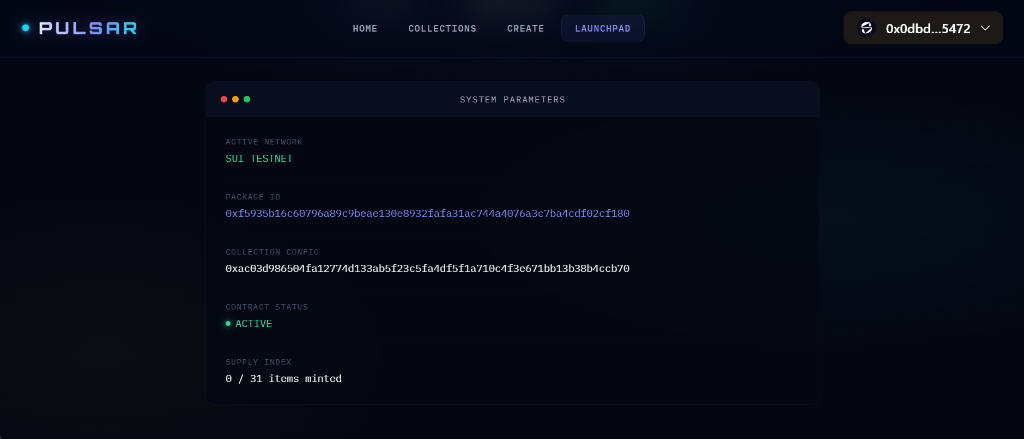Click the green window dot
The image size is (1024, 439).
tap(247, 99)
